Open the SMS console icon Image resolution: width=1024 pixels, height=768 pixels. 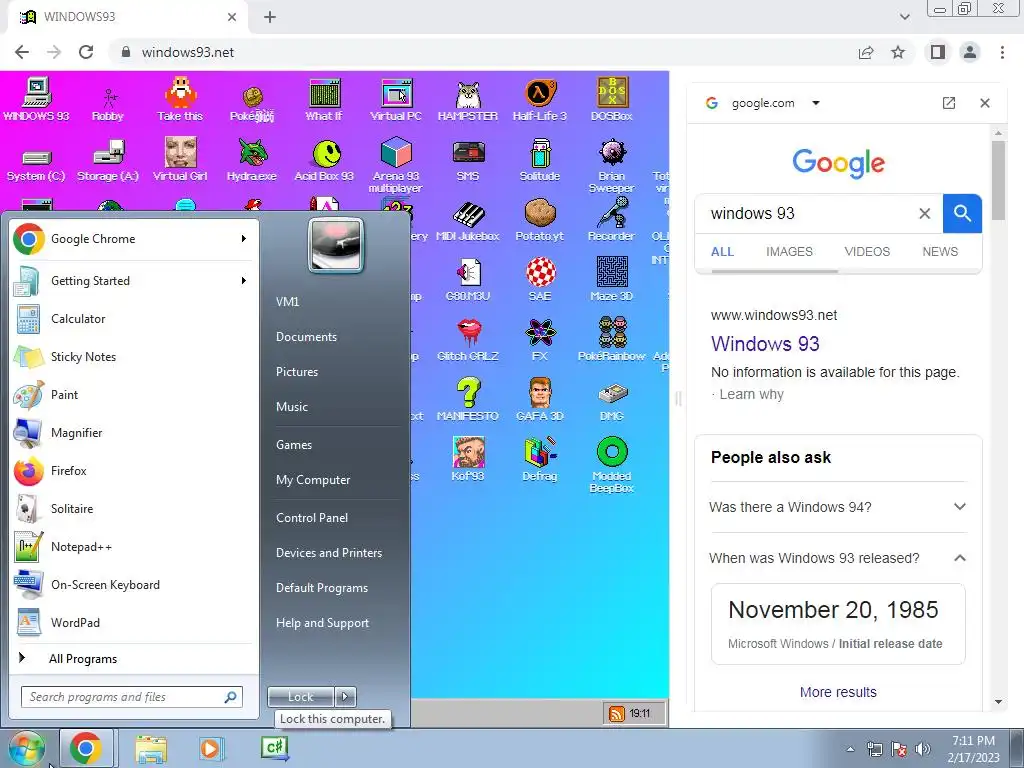tap(468, 159)
